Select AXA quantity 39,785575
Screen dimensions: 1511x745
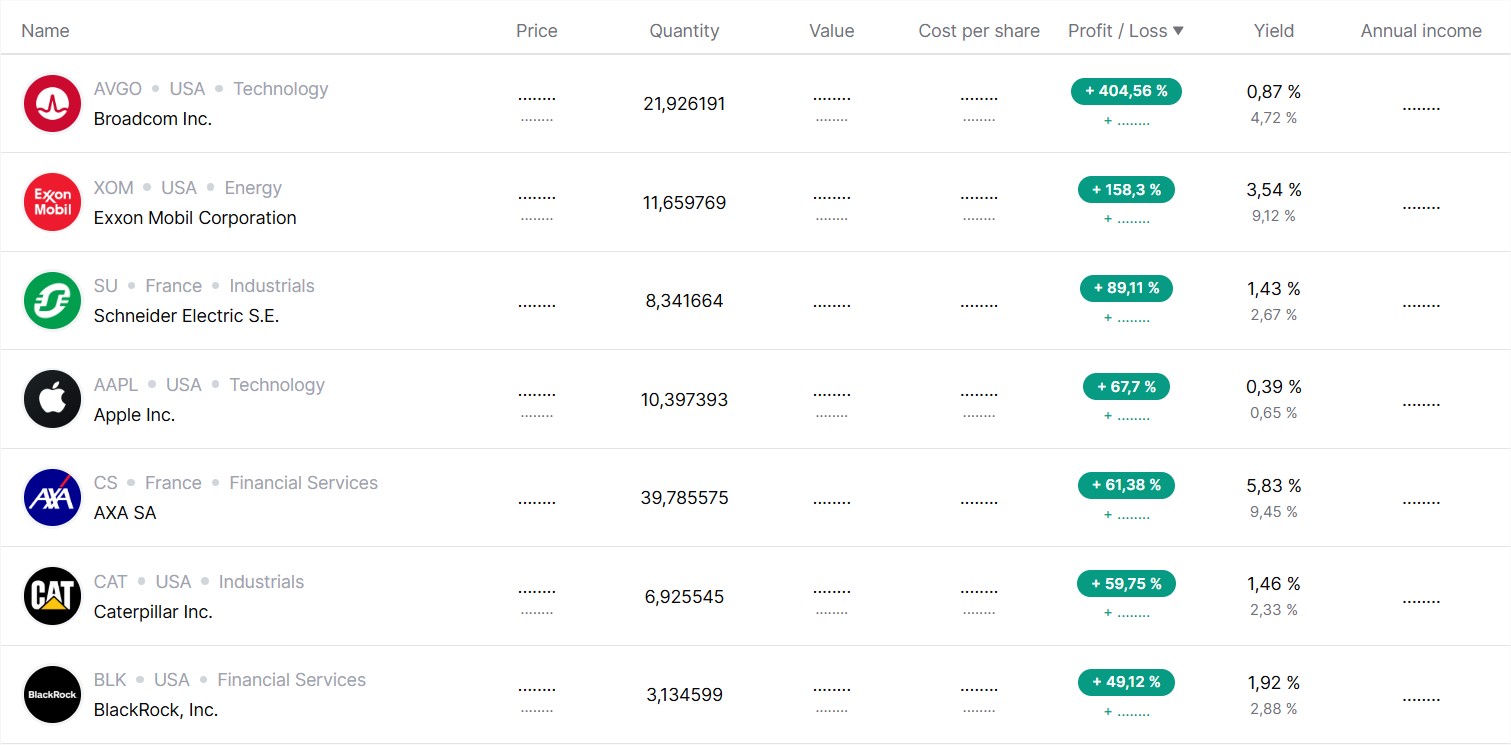pos(684,498)
